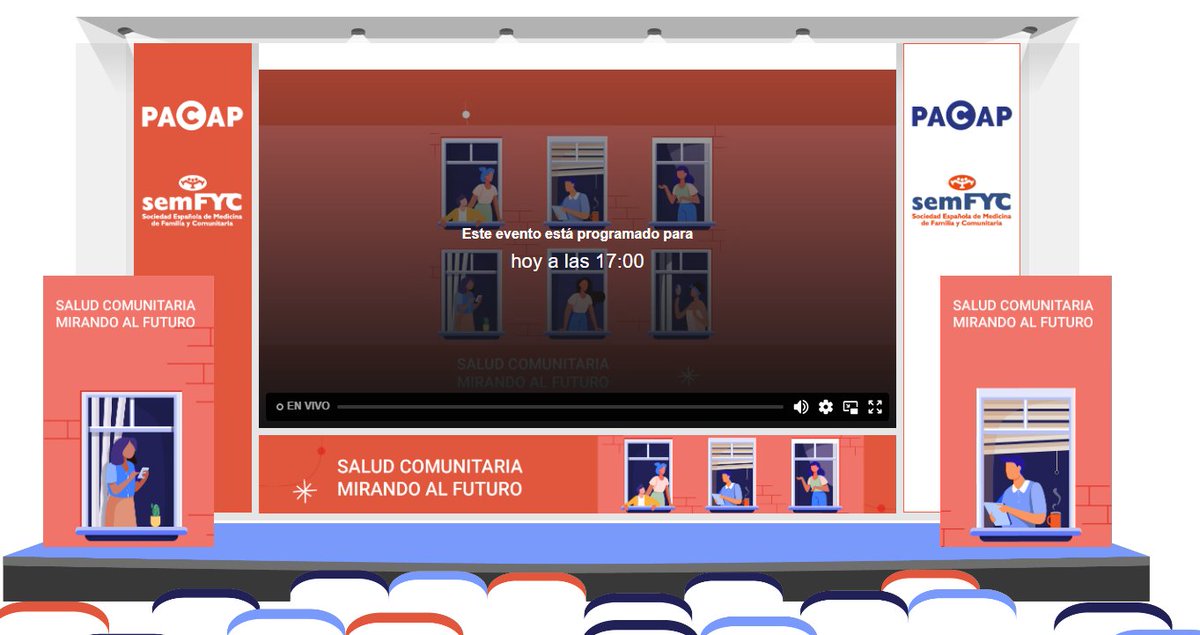
Task: Click the left podium 'SALUD COMUNITARIA' title
Action: 126,305
